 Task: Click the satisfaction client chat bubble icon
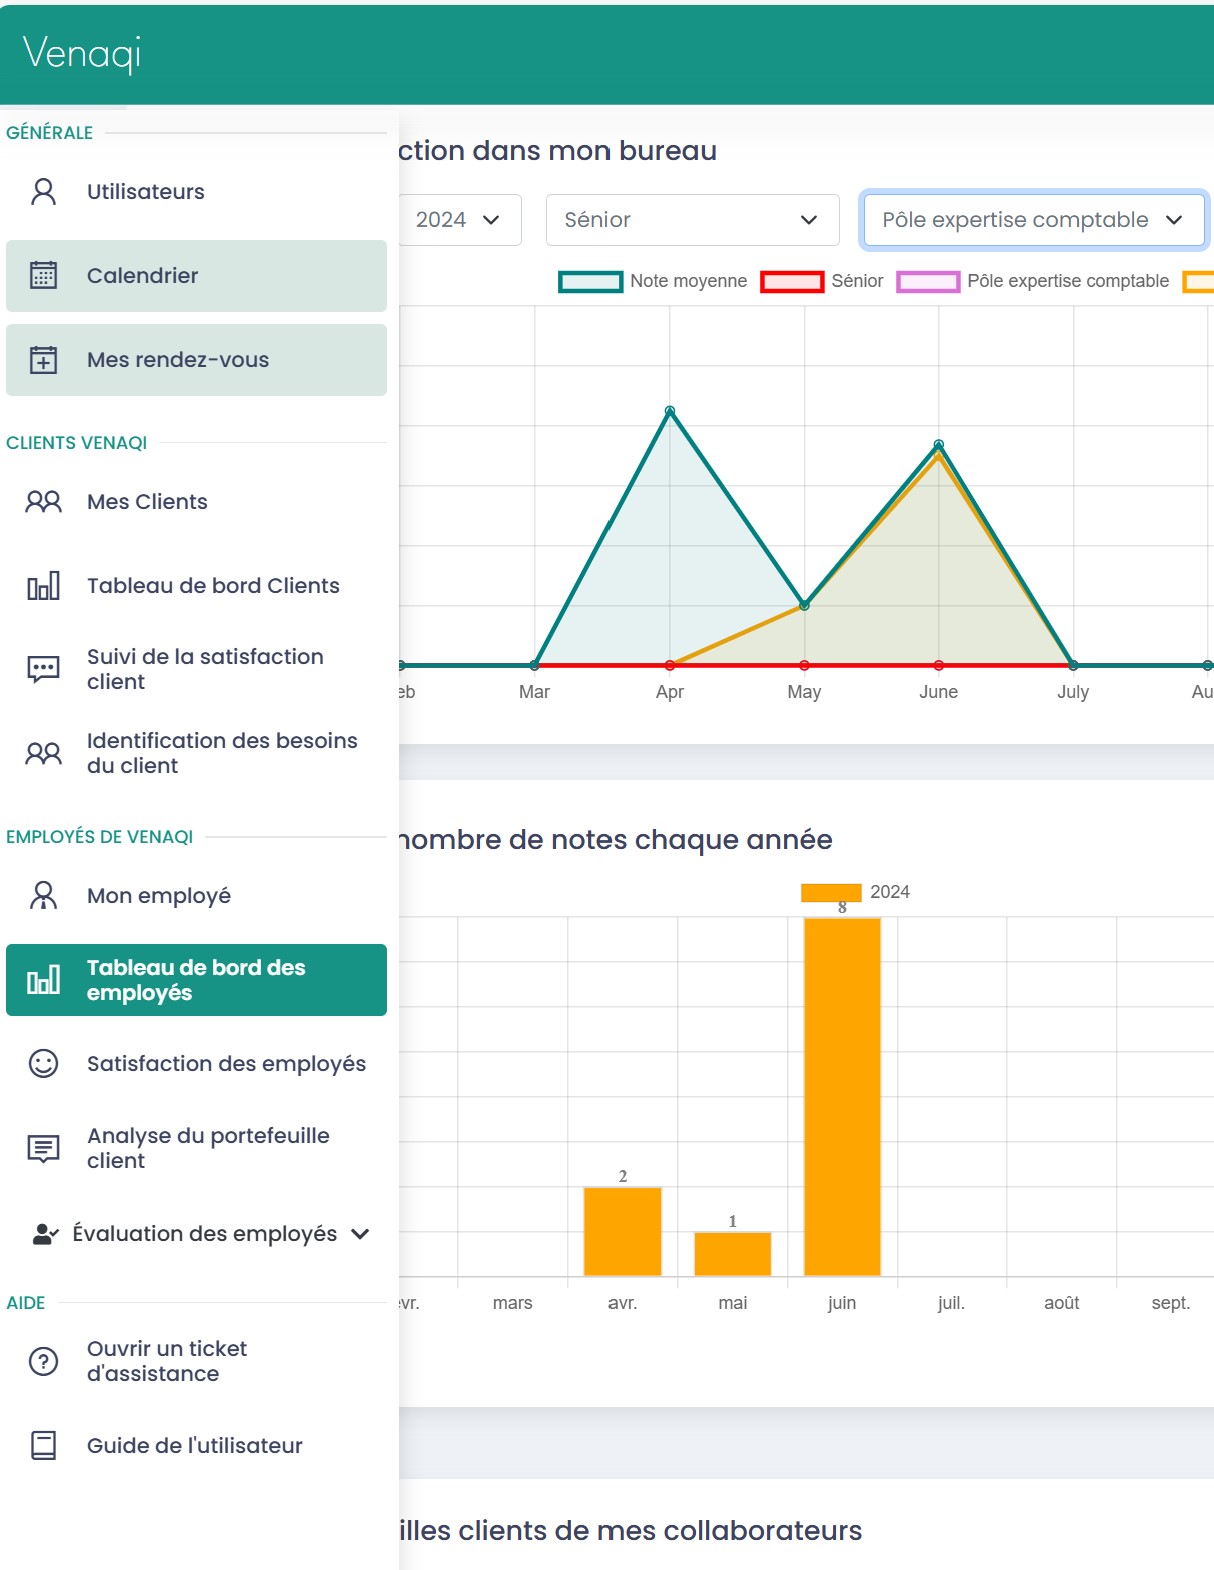pyautogui.click(x=44, y=669)
